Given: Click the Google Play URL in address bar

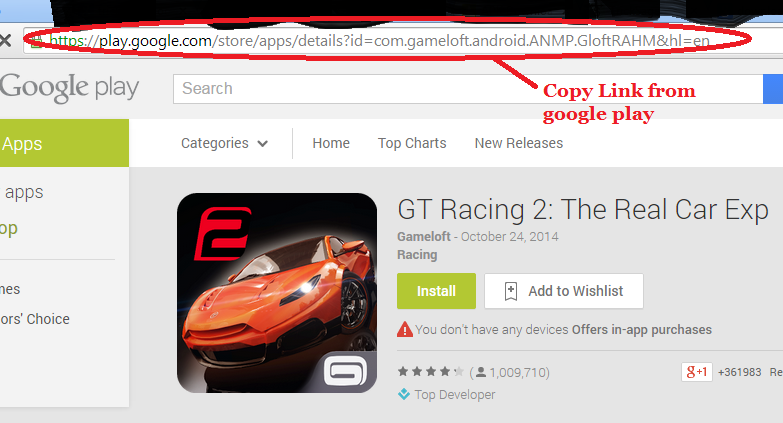Looking at the screenshot, I should [379, 40].
